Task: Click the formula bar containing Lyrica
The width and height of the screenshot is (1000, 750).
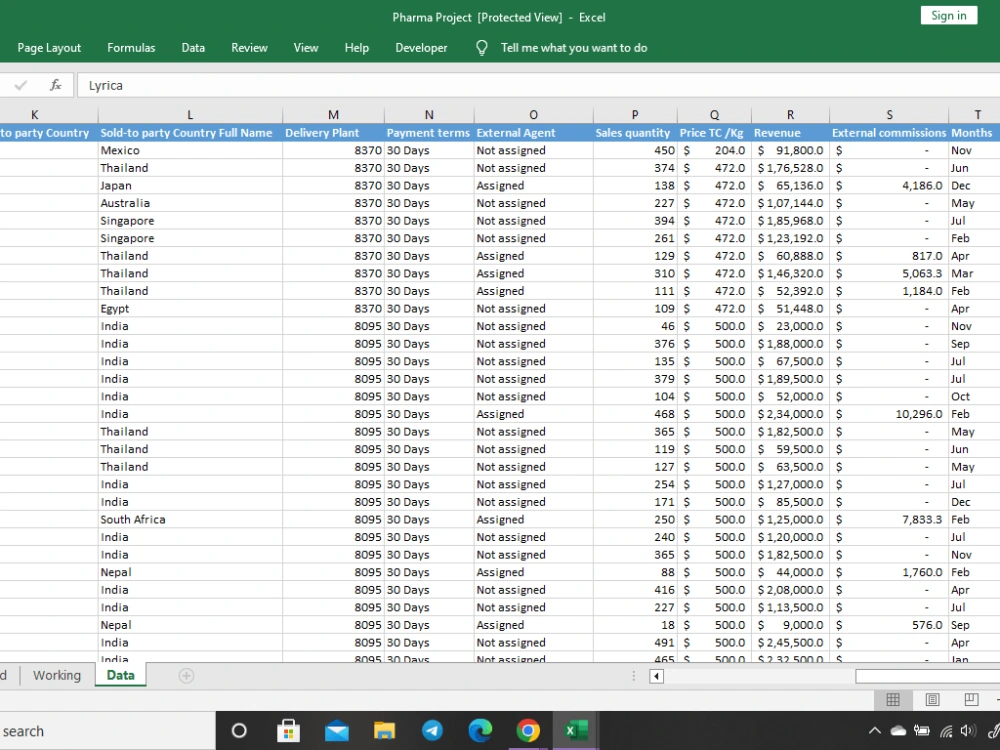Action: point(538,85)
